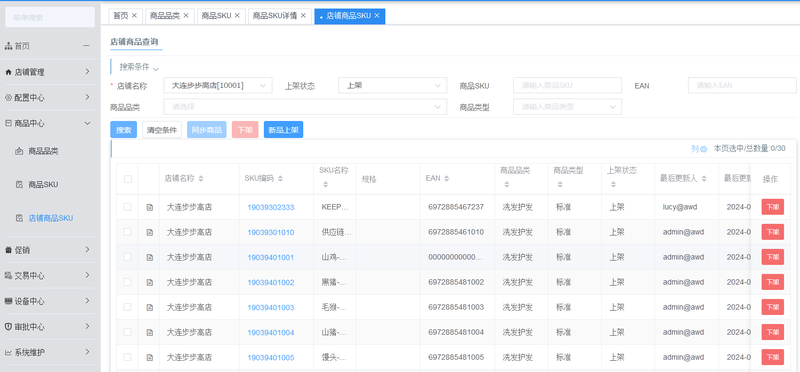The width and height of the screenshot is (800, 372).
Task: Check row 19039401001 checkbox
Action: tap(128, 257)
